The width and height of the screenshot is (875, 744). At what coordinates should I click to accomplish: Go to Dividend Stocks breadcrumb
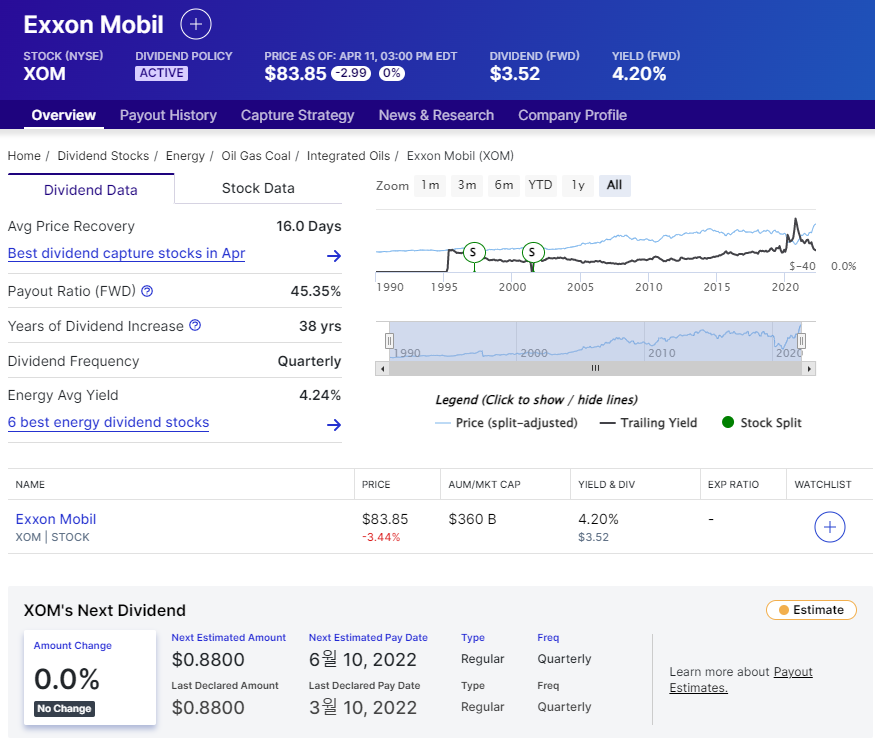point(103,156)
